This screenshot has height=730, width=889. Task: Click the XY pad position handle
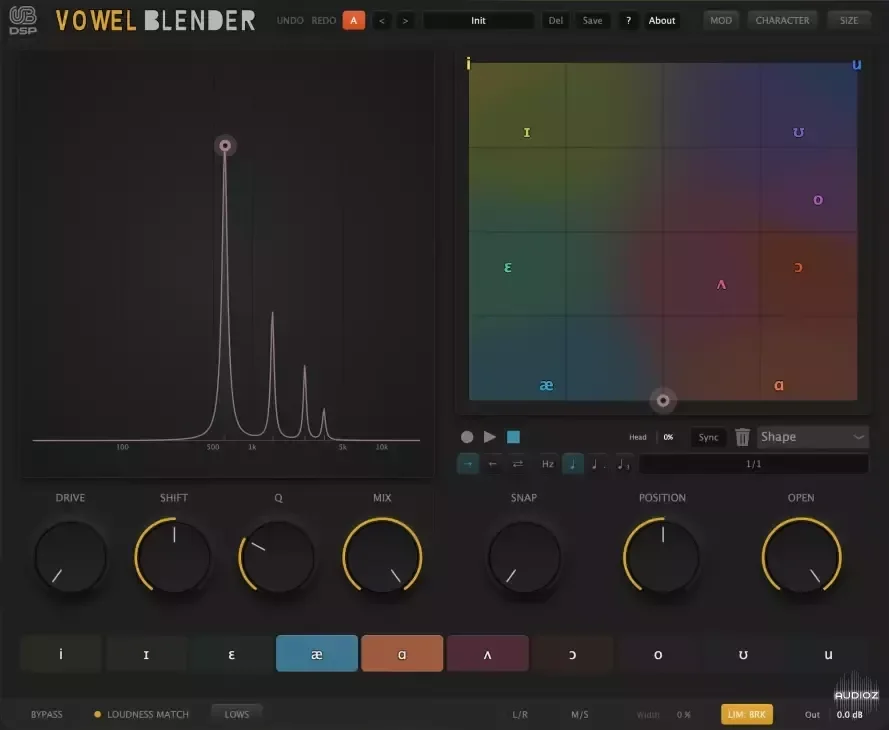coord(663,401)
